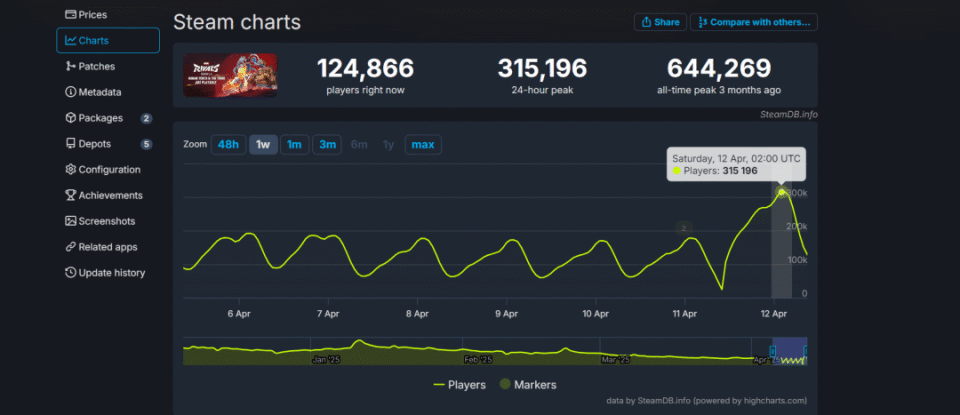Click the Patches branch icon
960x415 pixels.
(x=70, y=66)
